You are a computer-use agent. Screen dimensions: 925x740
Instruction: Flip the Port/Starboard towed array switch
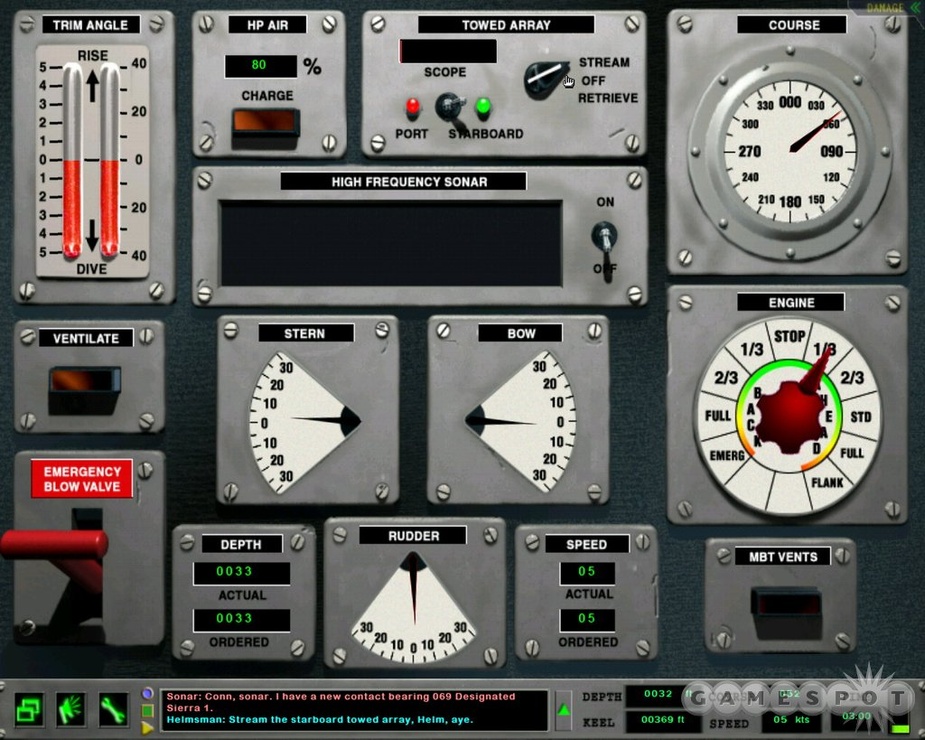click(x=445, y=105)
